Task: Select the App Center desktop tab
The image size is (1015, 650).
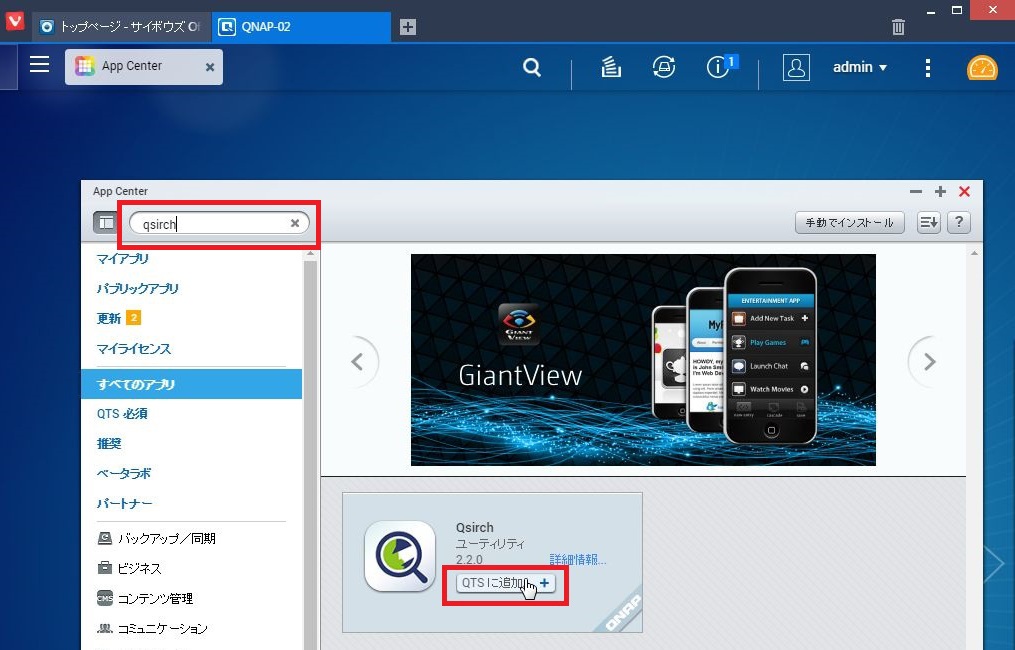Action: [x=144, y=67]
